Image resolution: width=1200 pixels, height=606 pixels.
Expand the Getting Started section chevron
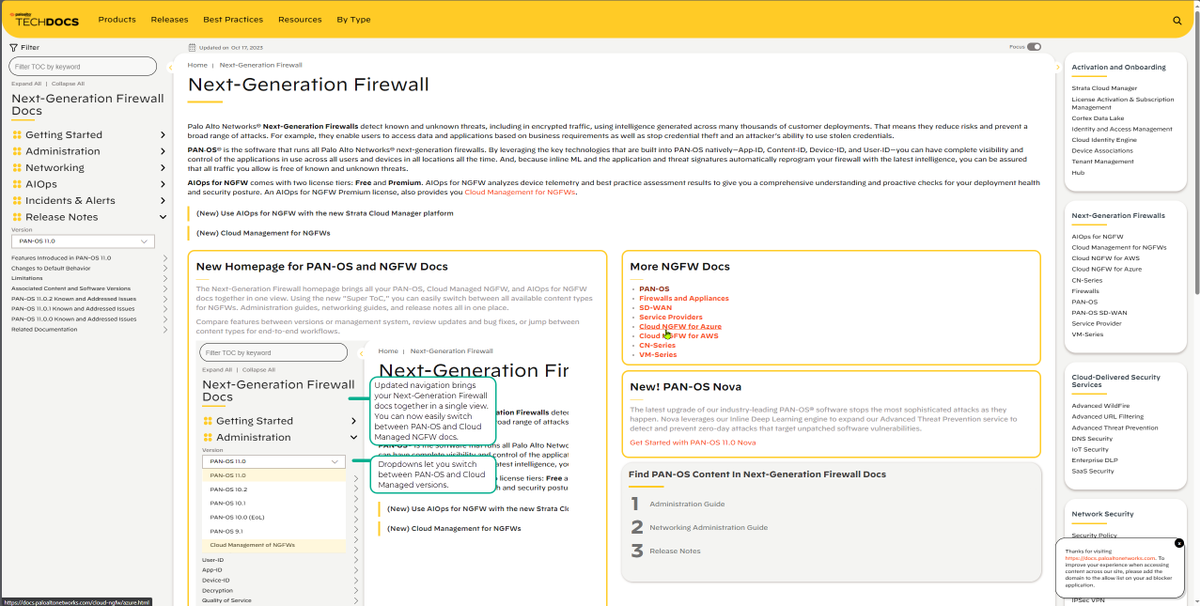coord(163,135)
